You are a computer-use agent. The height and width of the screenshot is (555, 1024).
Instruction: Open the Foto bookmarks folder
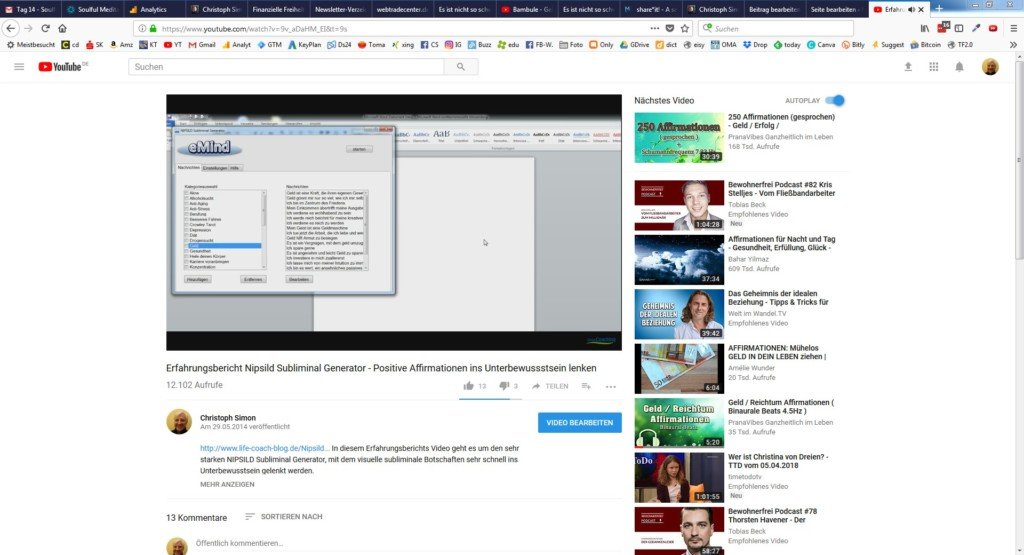(x=571, y=45)
